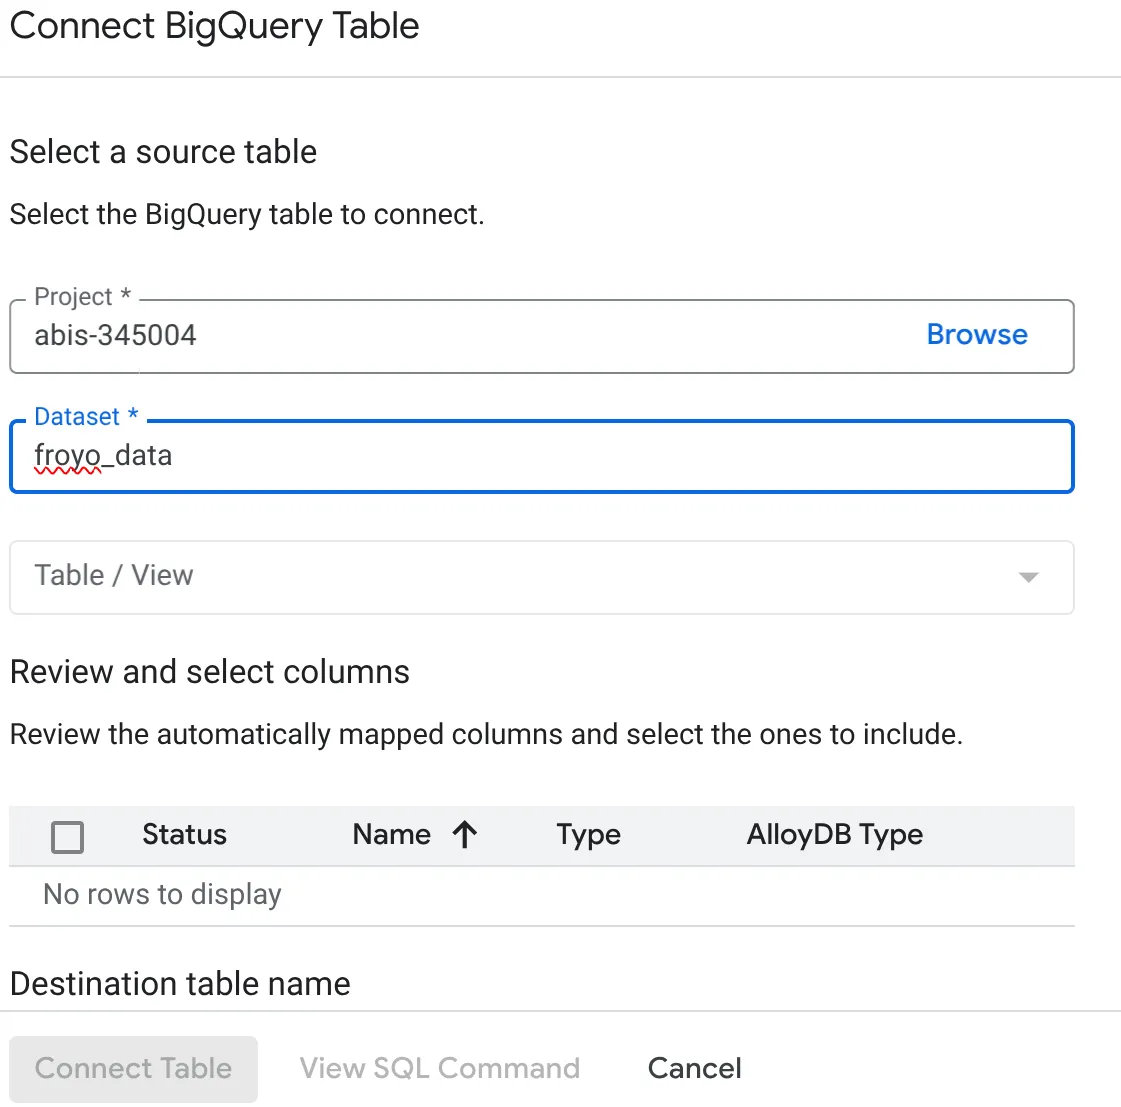Click the ascending sort arrow next to Name
The image size is (1121, 1107).
(x=465, y=835)
